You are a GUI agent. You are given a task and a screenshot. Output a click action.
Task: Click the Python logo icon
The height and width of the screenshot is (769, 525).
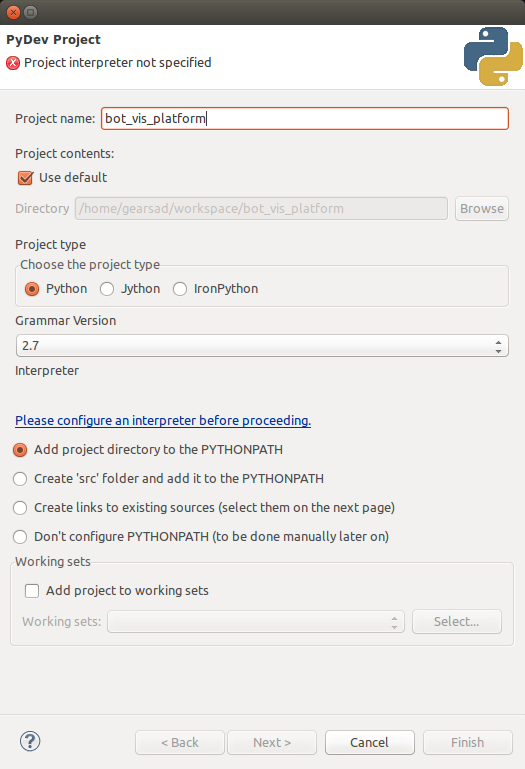[493, 56]
